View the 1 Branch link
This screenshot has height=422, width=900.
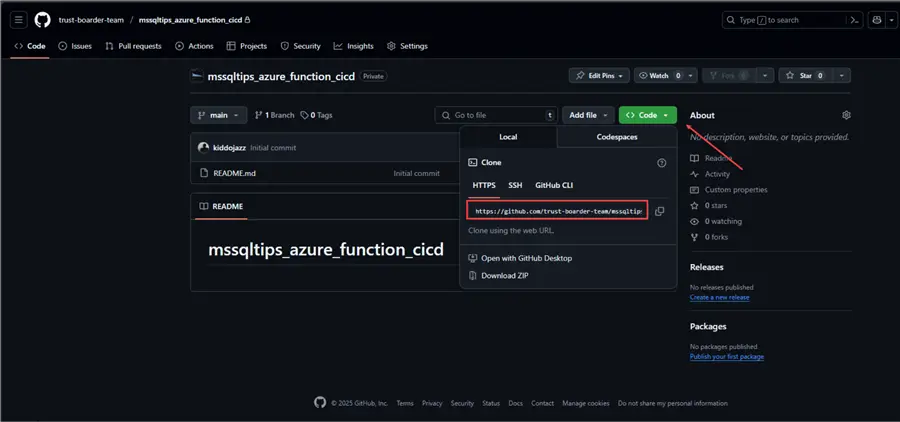(x=274, y=115)
